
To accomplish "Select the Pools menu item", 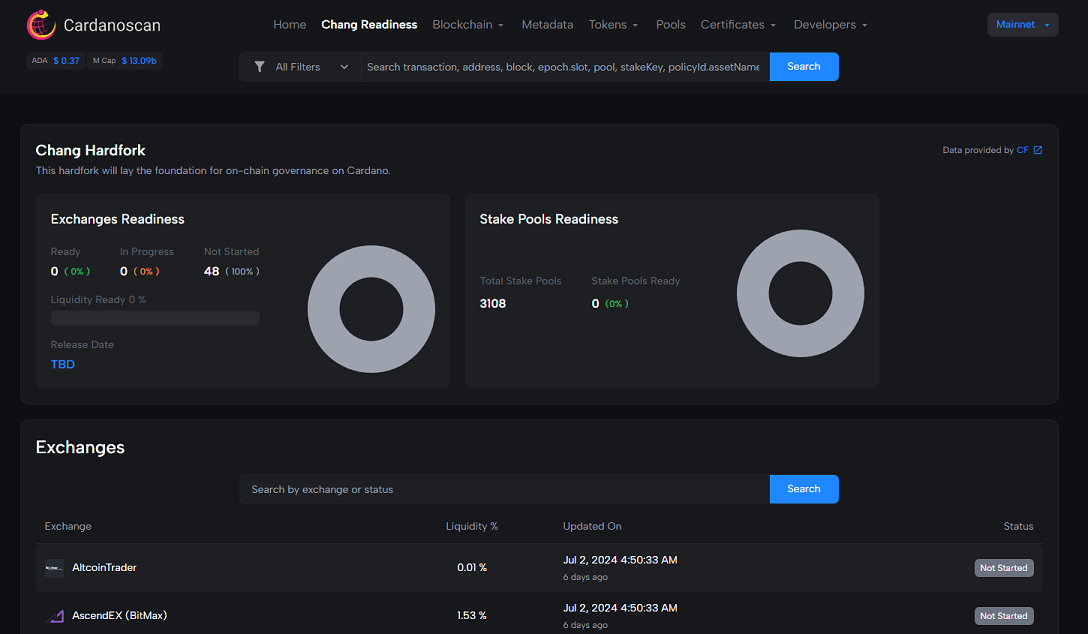I will [670, 25].
